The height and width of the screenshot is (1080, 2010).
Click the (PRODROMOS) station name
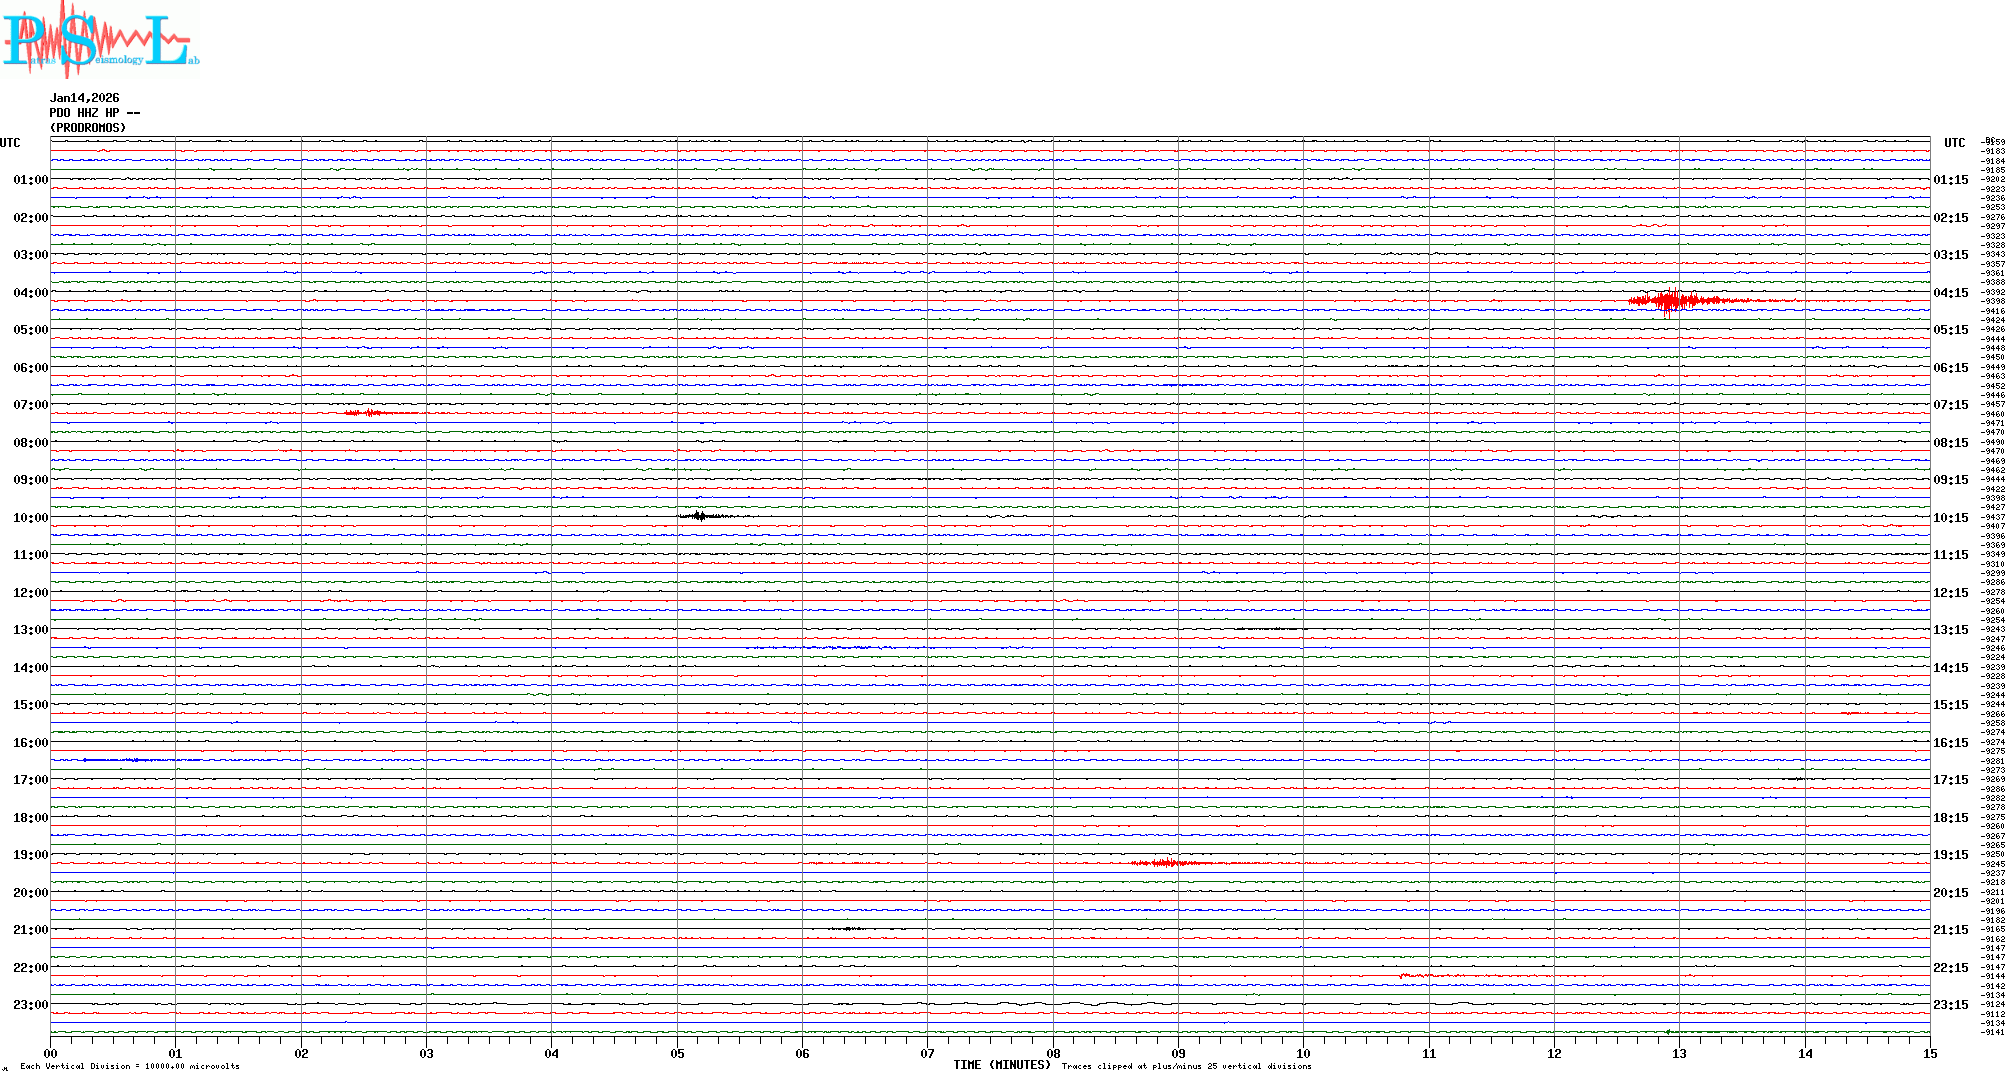[x=88, y=128]
